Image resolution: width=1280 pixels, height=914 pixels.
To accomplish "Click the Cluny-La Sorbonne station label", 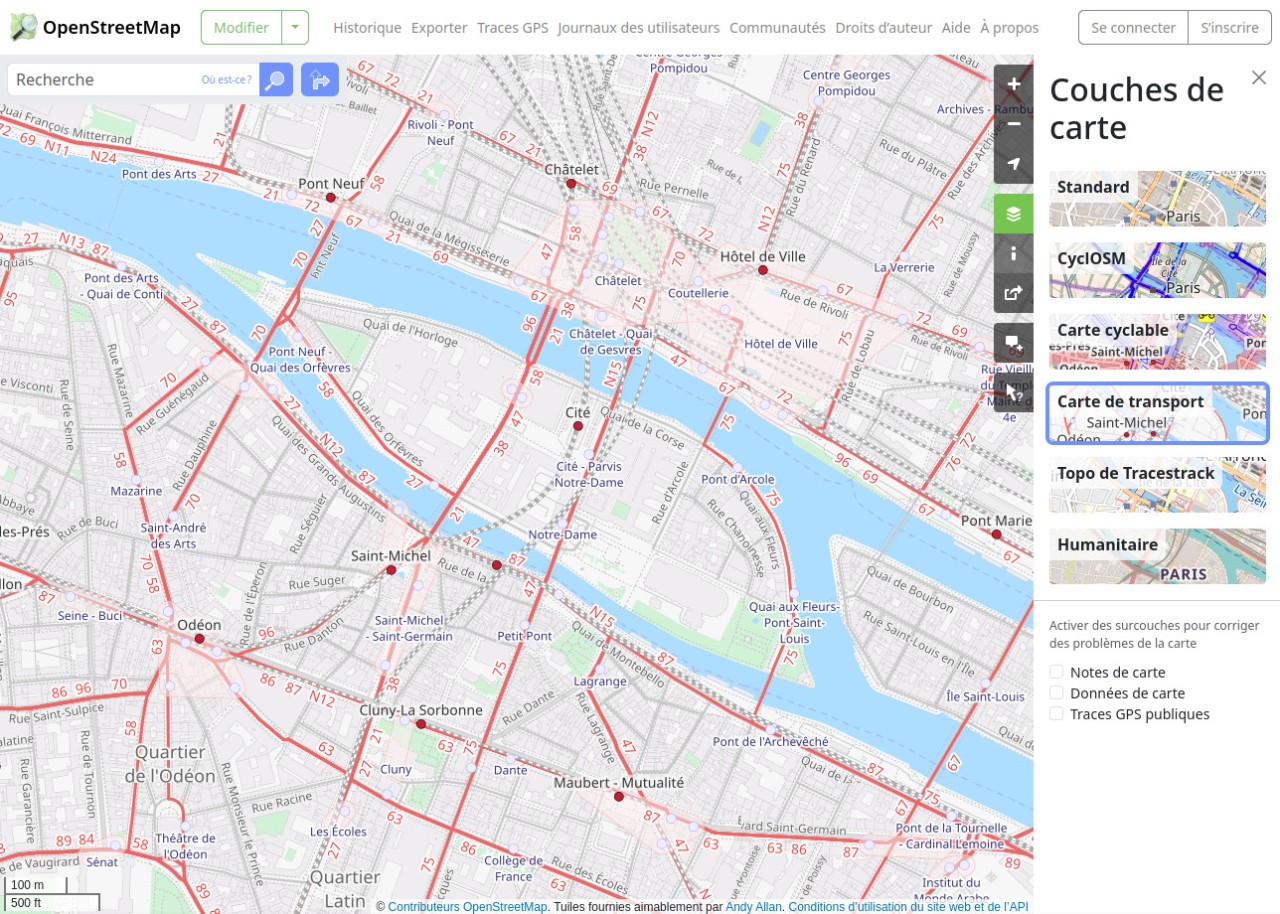I will point(421,710).
